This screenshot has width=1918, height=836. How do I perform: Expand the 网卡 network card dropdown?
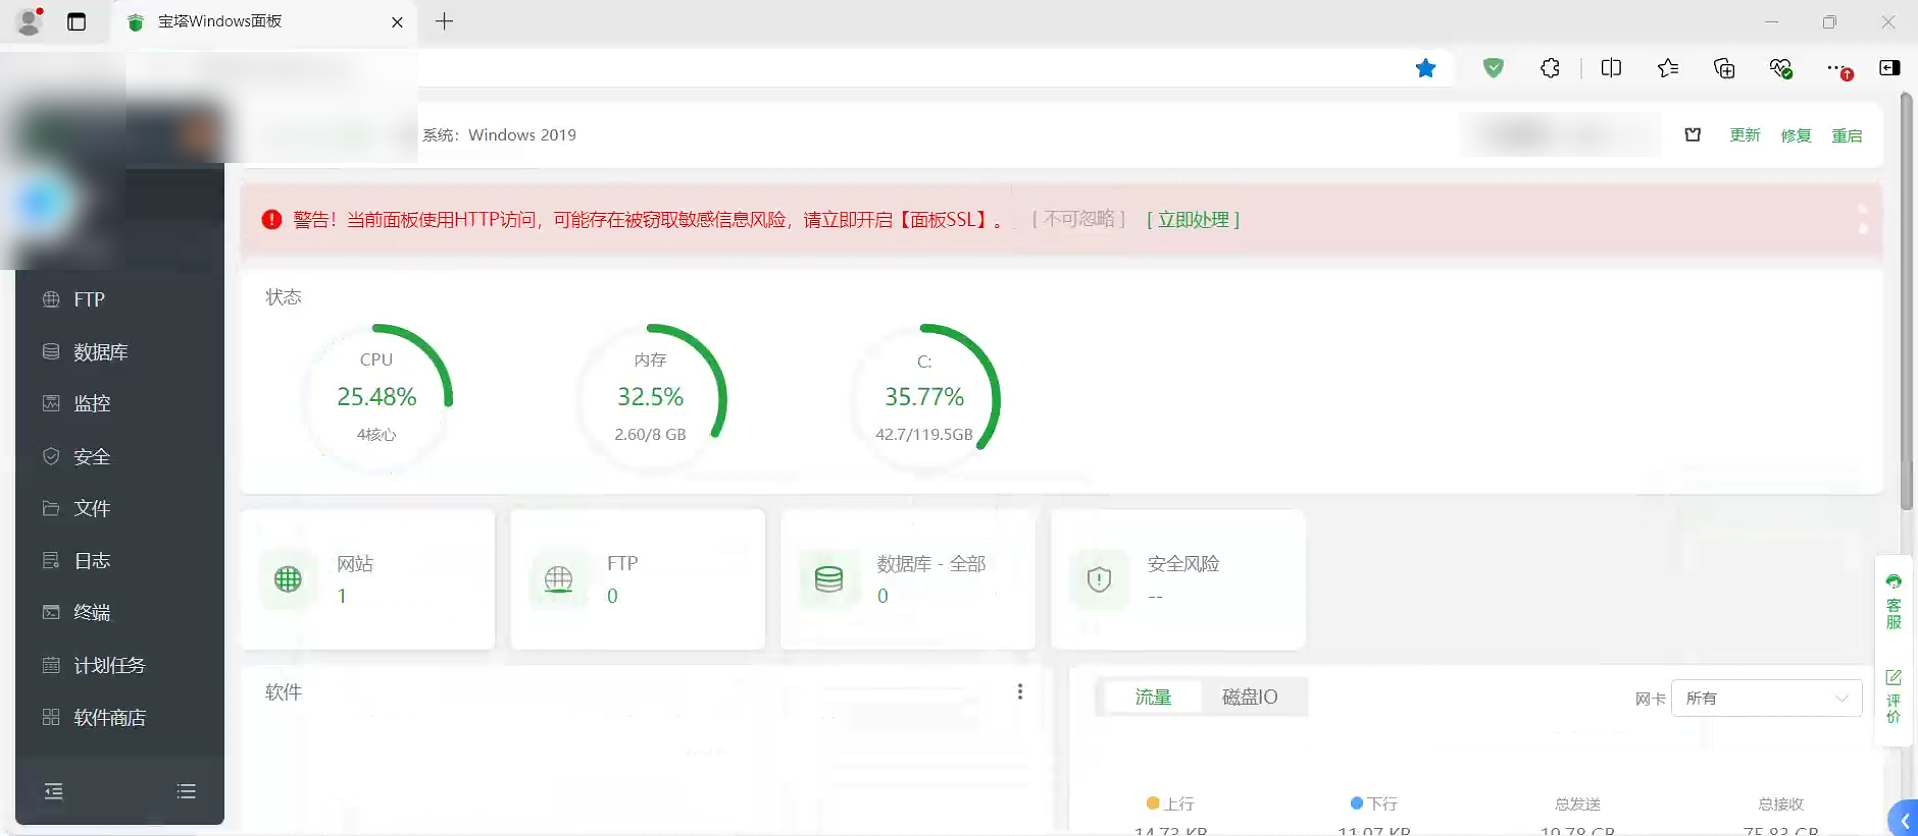[1766, 698]
